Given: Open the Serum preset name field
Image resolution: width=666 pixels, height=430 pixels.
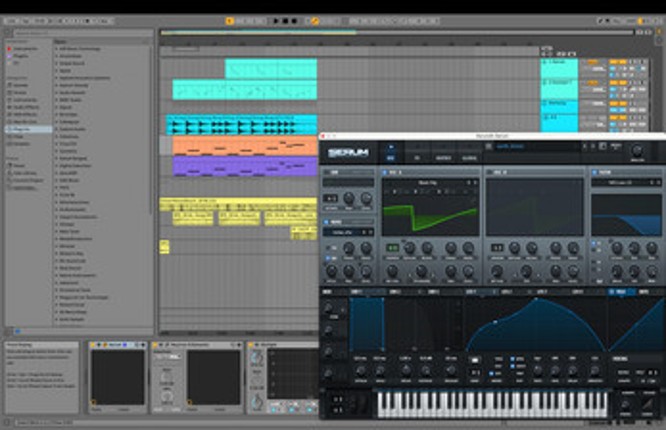Looking at the screenshot, I should click(536, 147).
